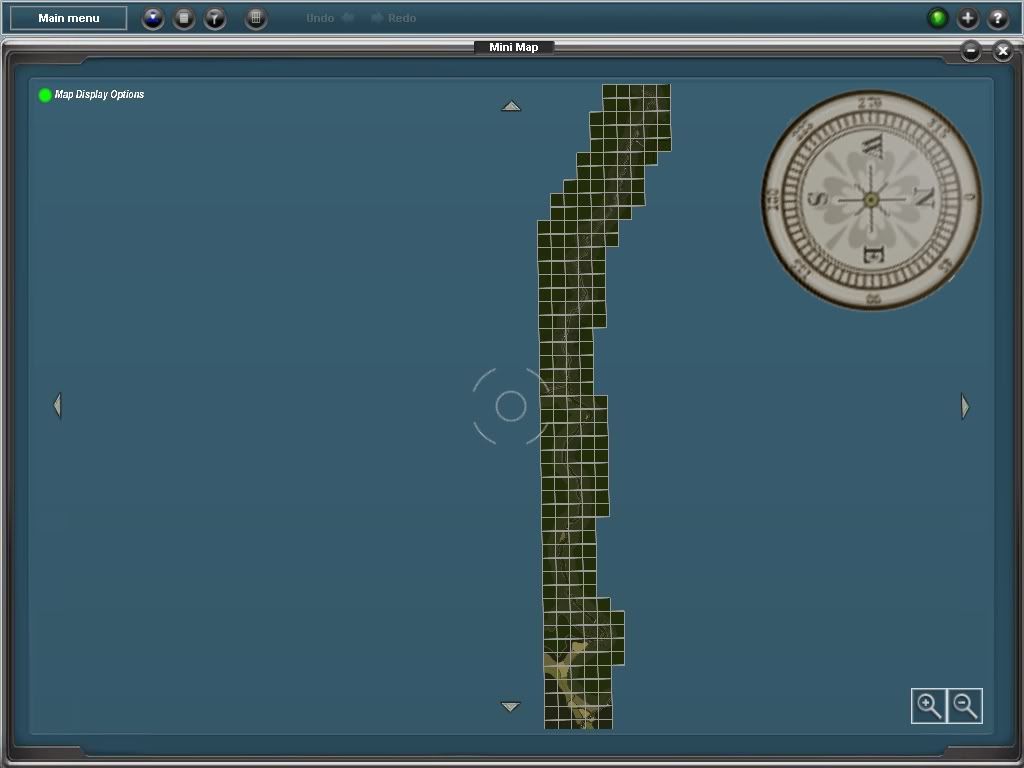1024x768 pixels.
Task: Open help with the question mark icon
Action: point(998,18)
